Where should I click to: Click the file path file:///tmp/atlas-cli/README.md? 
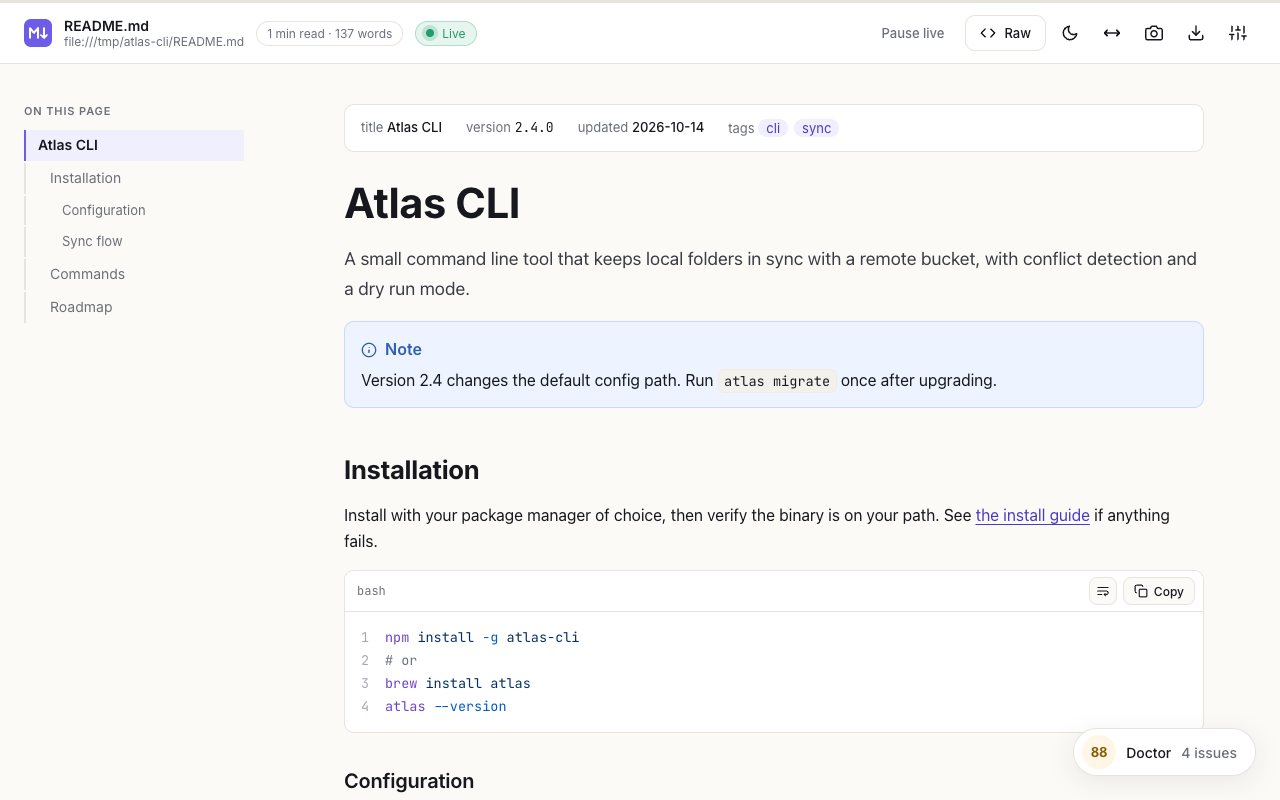click(154, 42)
